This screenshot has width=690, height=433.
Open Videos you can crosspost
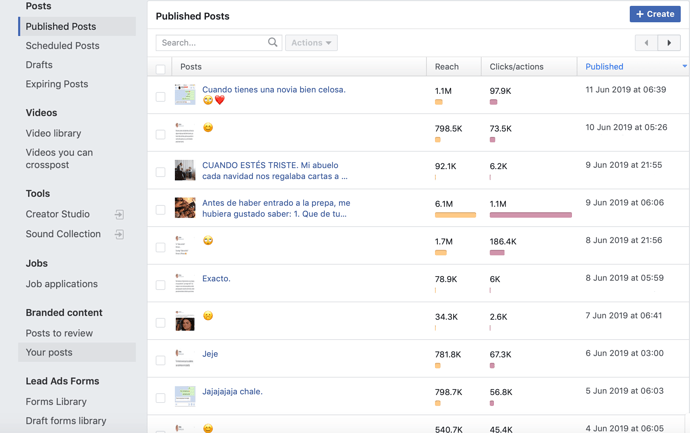tap(59, 158)
